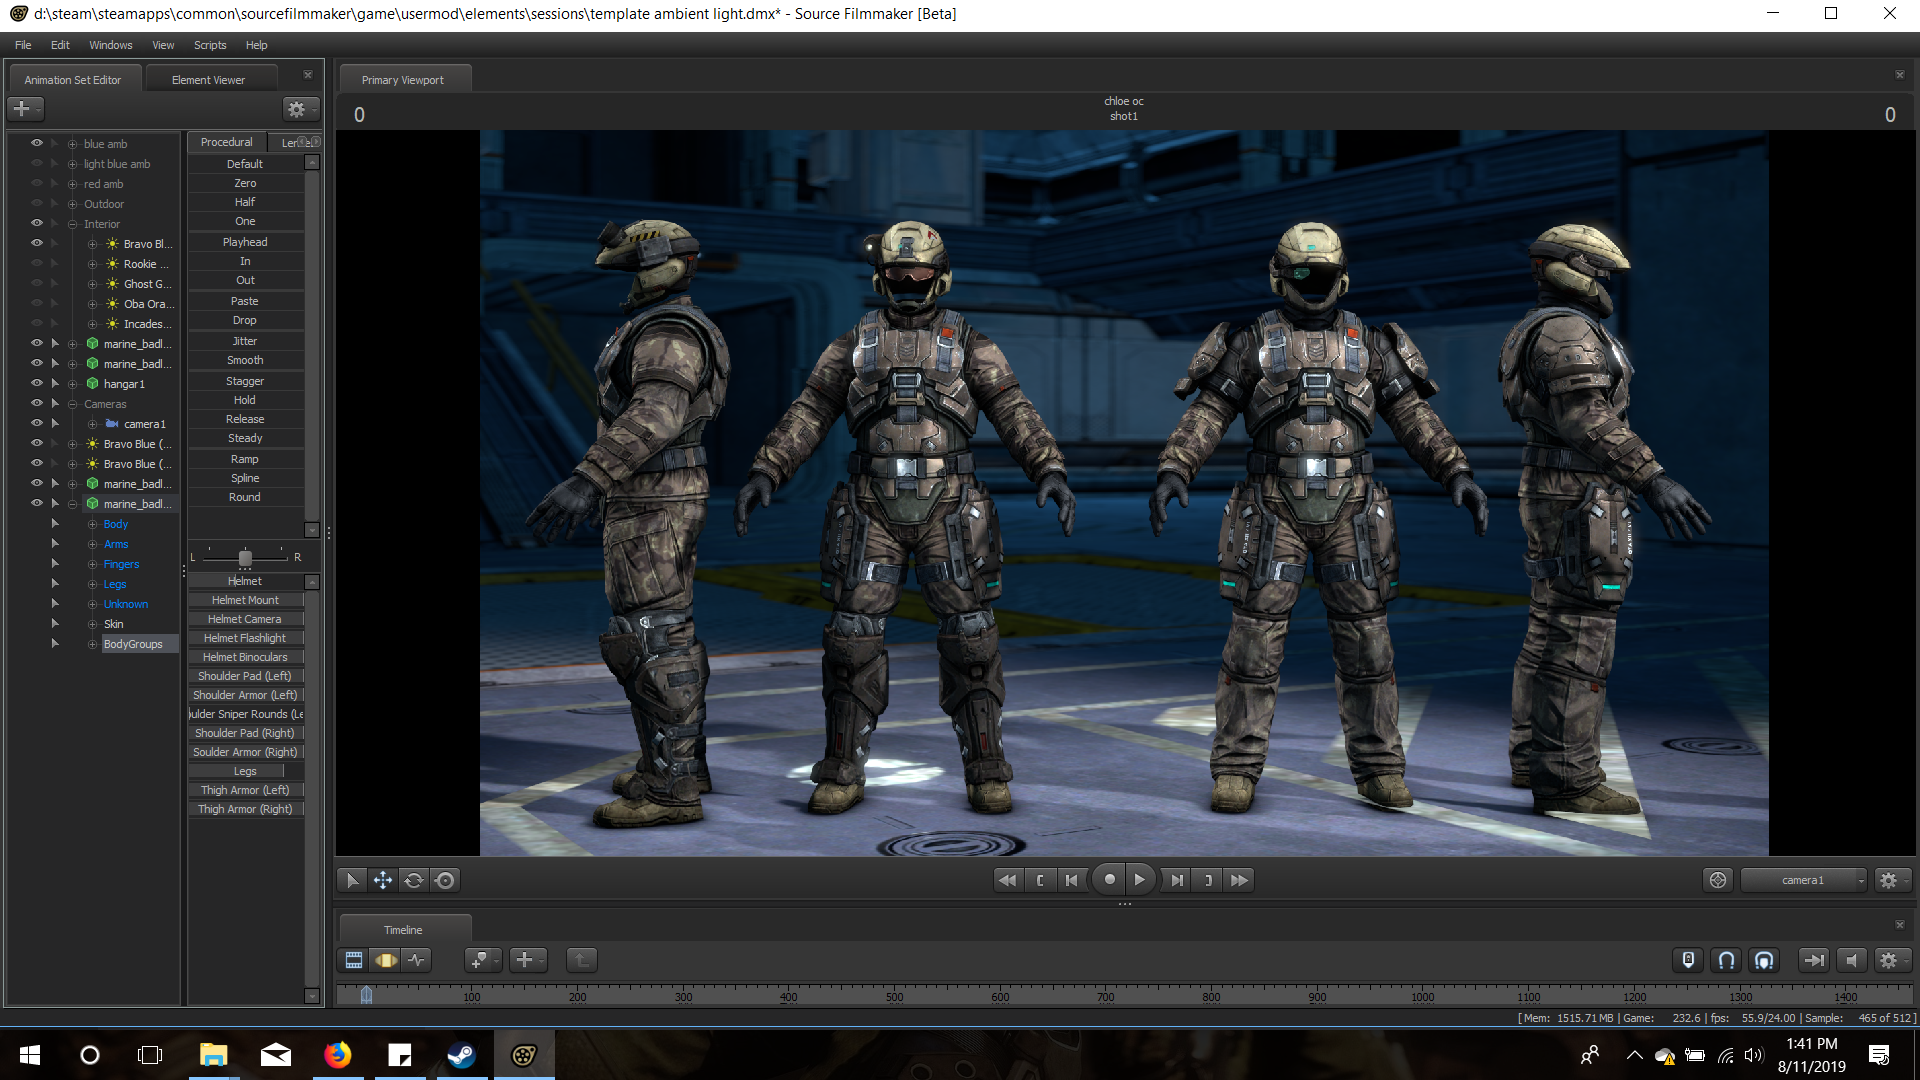Click the add animation set plus button

(x=23, y=109)
